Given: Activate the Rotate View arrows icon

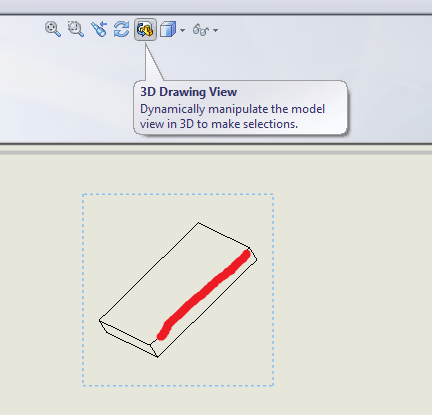Looking at the screenshot, I should [121, 29].
